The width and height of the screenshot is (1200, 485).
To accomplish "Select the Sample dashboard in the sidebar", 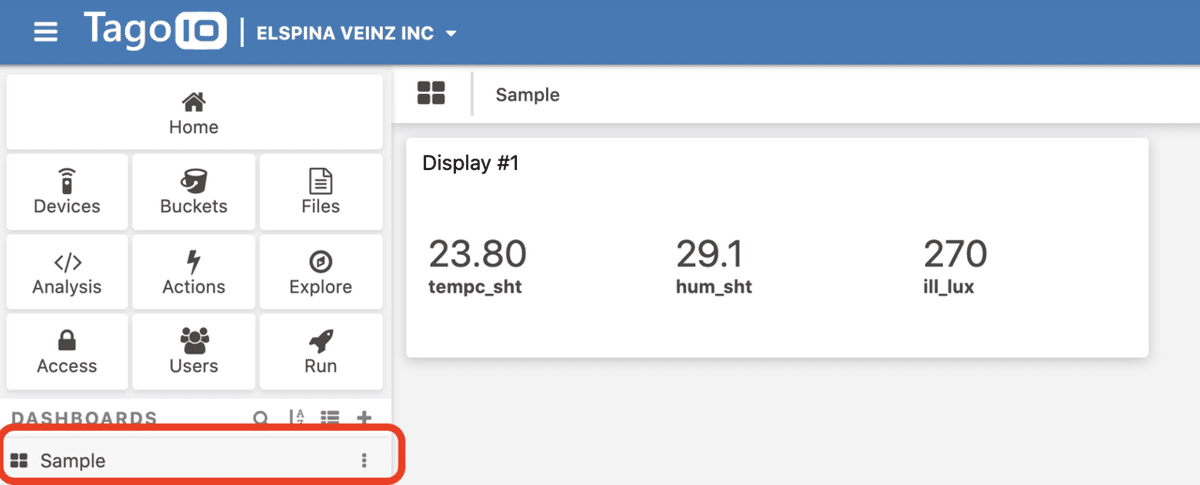I will pos(73,461).
